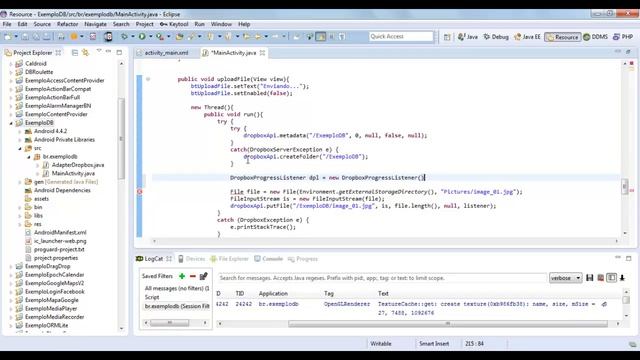Click the Open Perspective icon
Screen dimensions: 640x360
click(x=447, y=37)
